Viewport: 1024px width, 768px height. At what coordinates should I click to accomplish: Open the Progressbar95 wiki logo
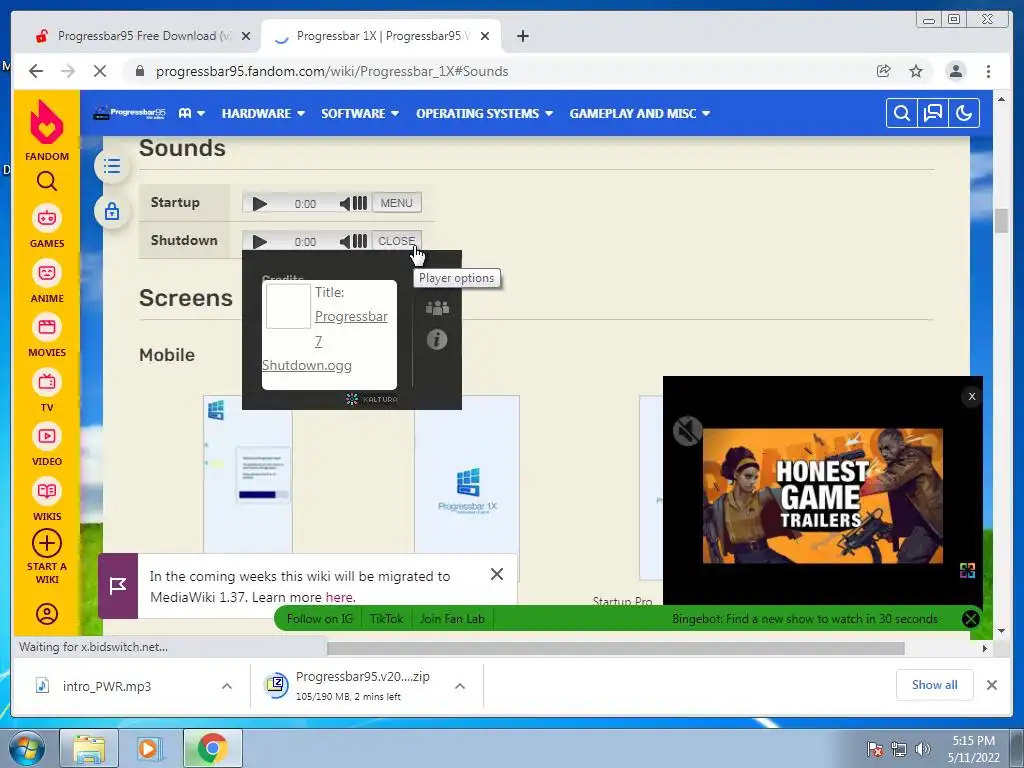click(x=129, y=113)
